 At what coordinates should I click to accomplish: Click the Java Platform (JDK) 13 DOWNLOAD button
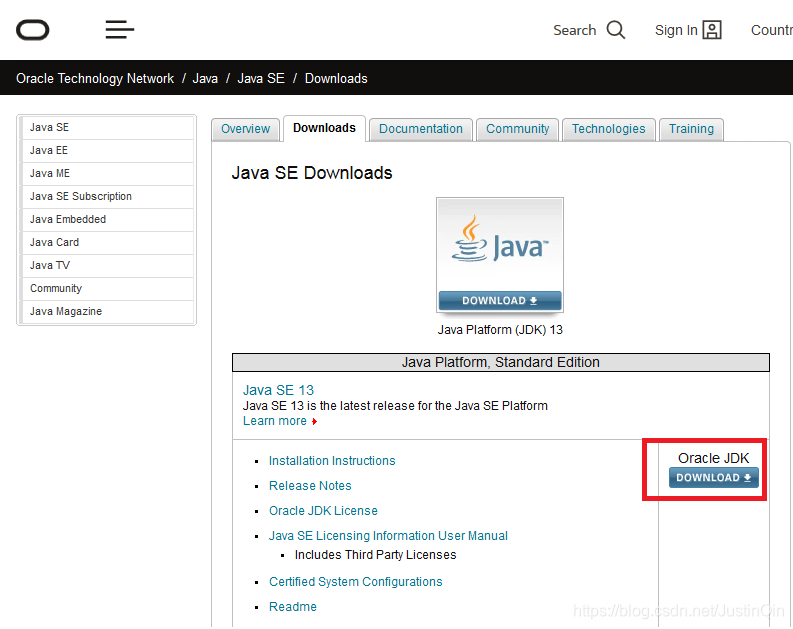click(500, 300)
